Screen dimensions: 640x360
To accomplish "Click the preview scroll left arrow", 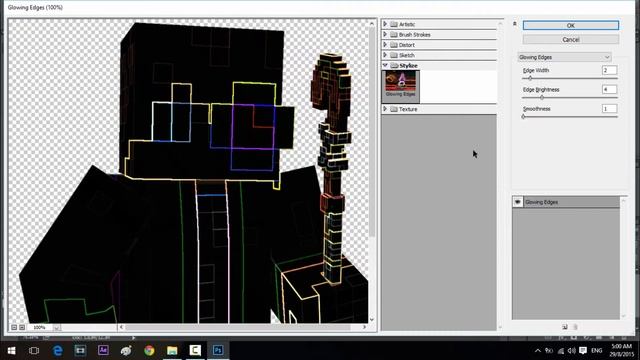I will coord(121,327).
